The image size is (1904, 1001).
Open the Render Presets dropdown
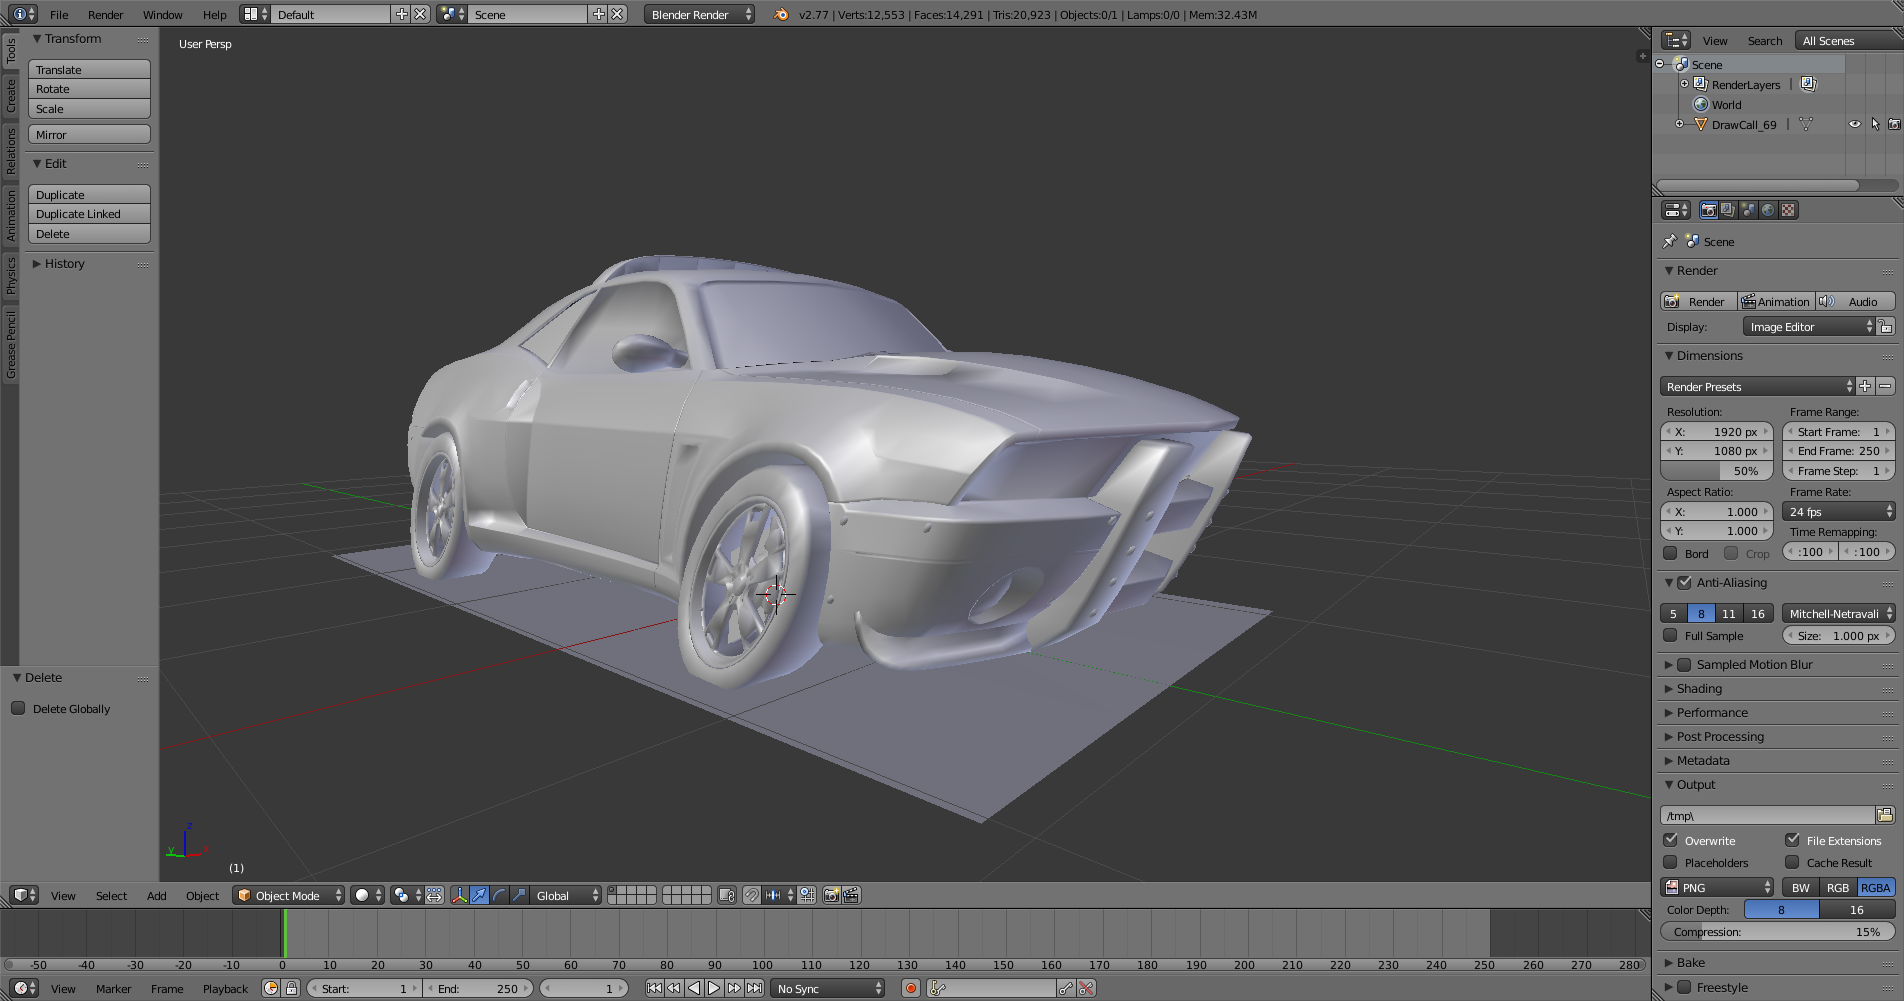(x=1757, y=386)
